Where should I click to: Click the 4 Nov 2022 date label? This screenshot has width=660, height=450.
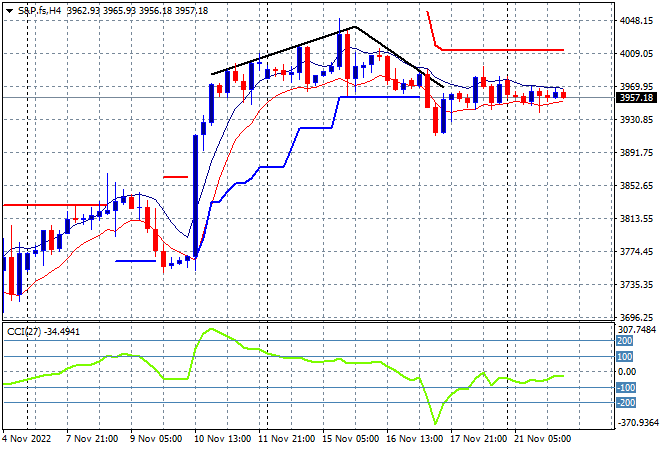[27, 439]
